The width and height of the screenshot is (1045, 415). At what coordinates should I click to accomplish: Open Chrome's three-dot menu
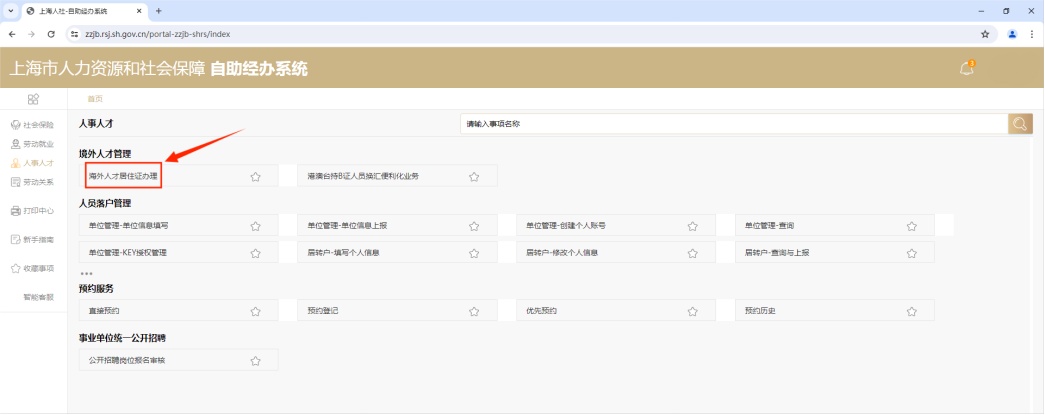(x=1031, y=33)
